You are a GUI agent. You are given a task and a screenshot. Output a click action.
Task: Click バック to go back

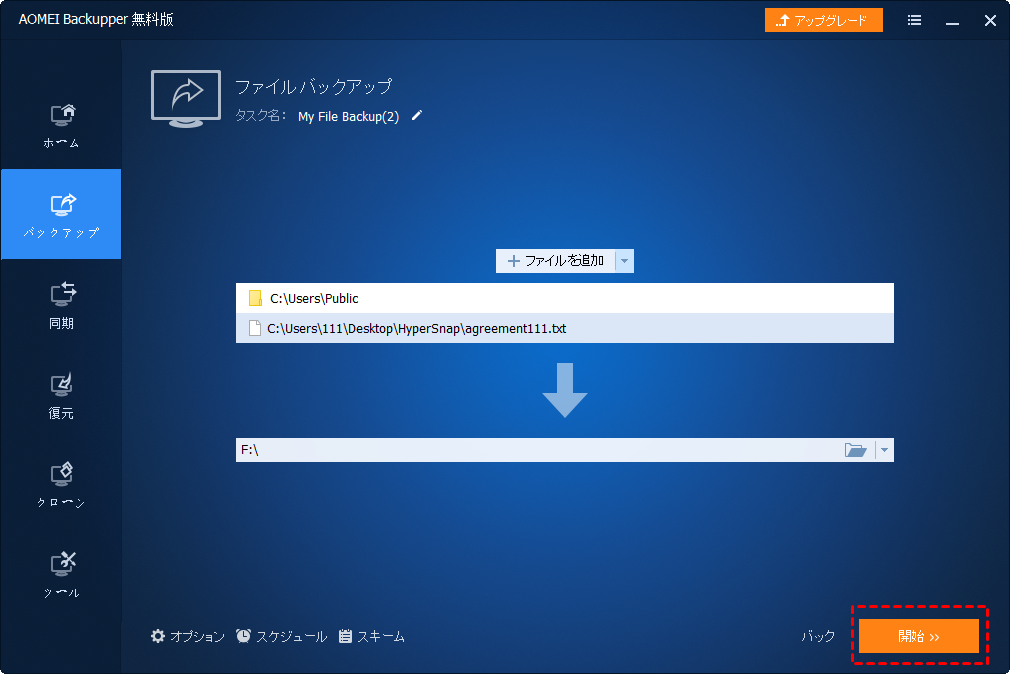(818, 637)
